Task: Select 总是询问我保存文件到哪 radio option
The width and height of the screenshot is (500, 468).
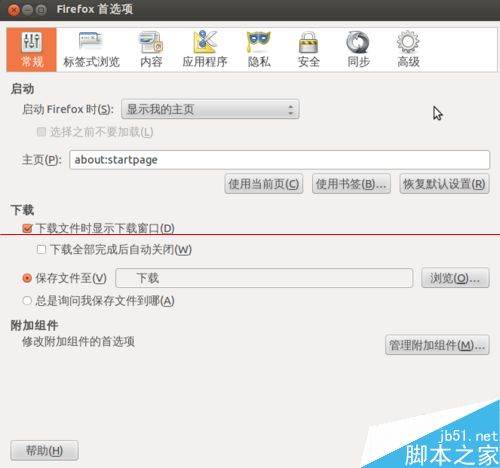Action: (27, 301)
